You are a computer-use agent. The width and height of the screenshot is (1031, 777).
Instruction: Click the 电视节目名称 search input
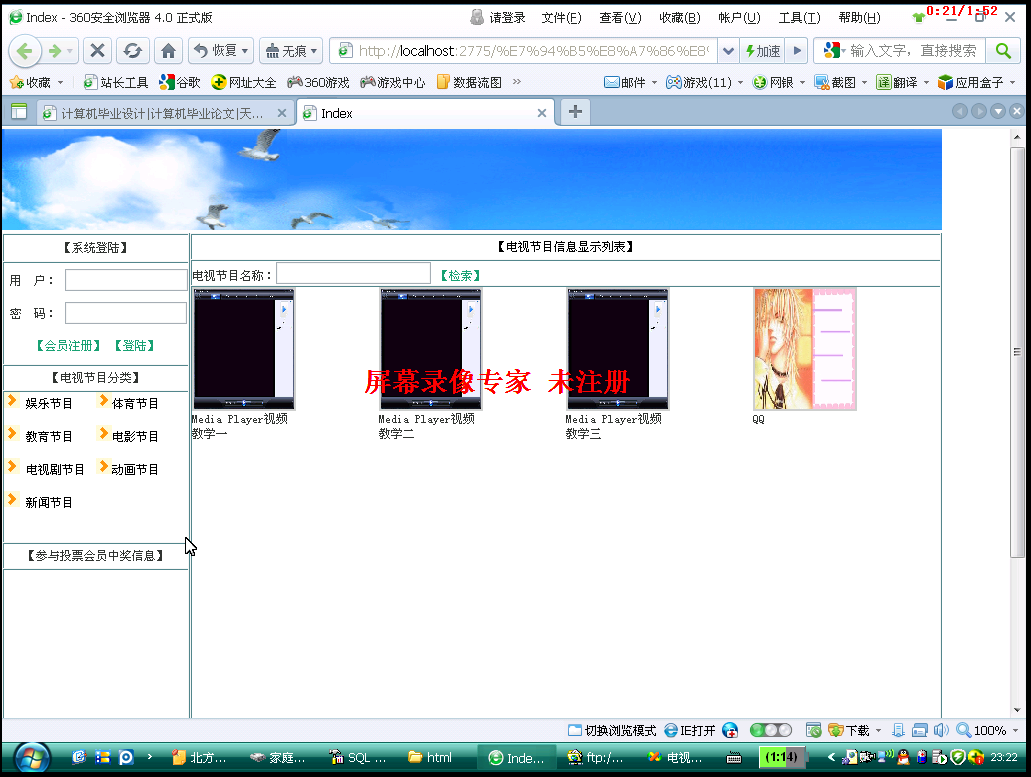[x=353, y=273]
